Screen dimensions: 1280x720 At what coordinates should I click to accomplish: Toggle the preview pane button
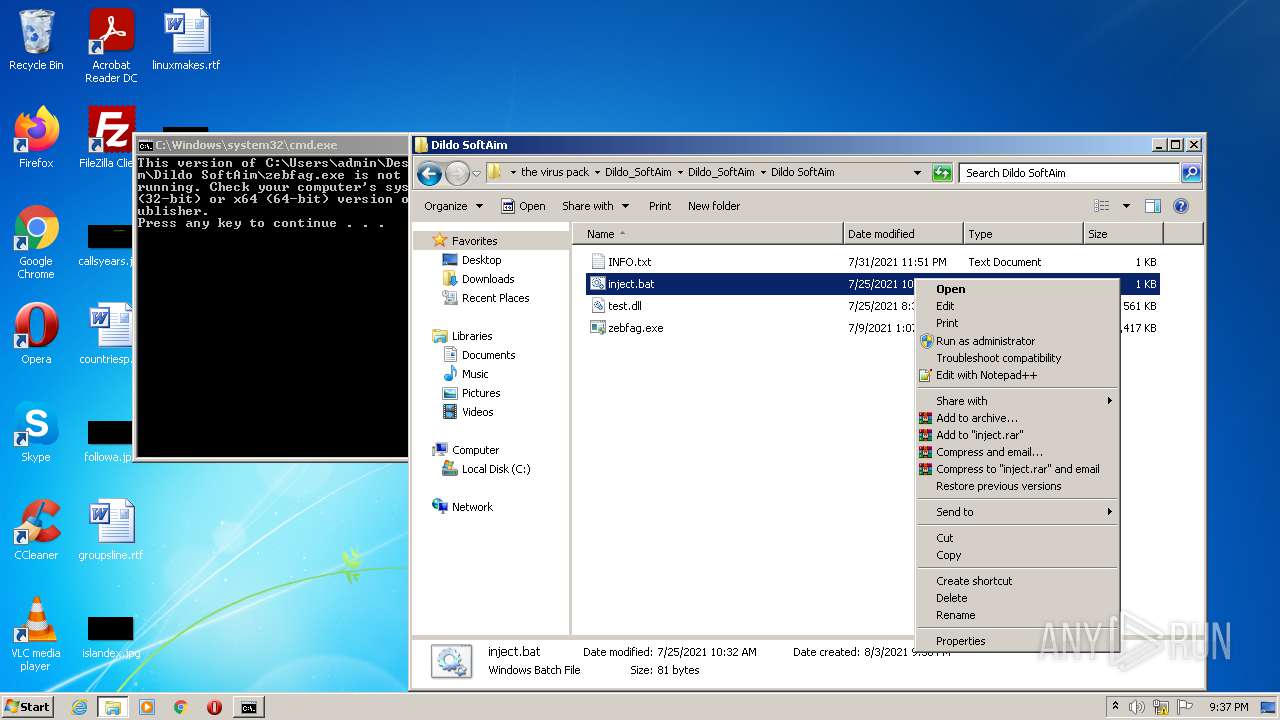(x=1152, y=206)
